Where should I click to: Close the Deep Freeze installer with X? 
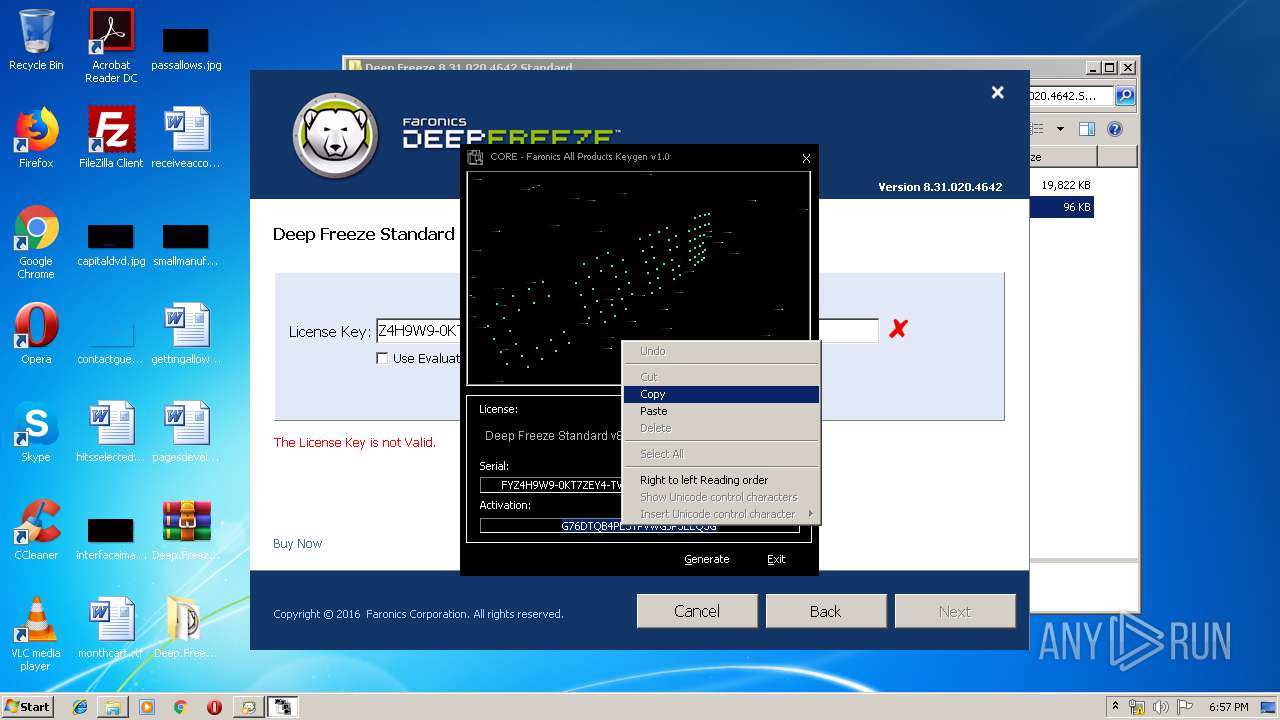(x=997, y=92)
